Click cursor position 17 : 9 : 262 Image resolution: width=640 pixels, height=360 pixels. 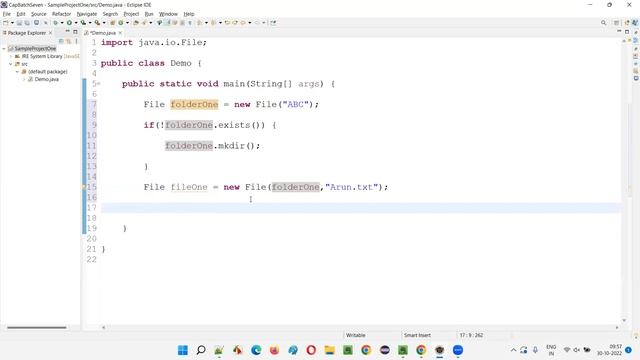point(471,335)
